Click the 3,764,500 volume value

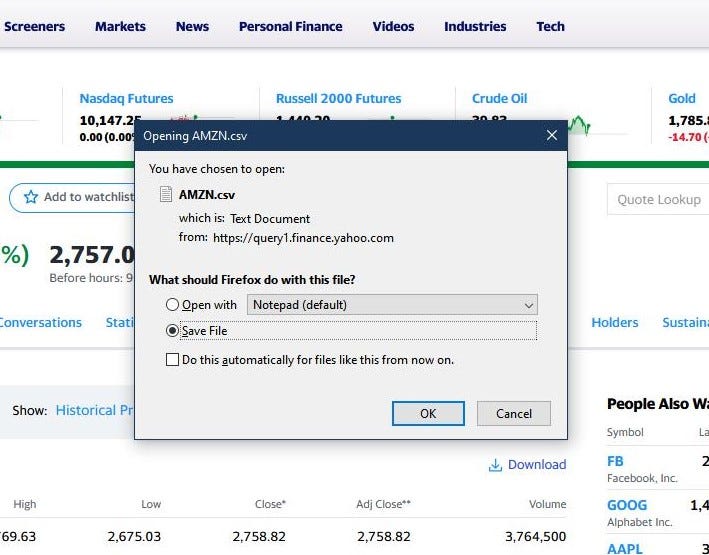[535, 536]
